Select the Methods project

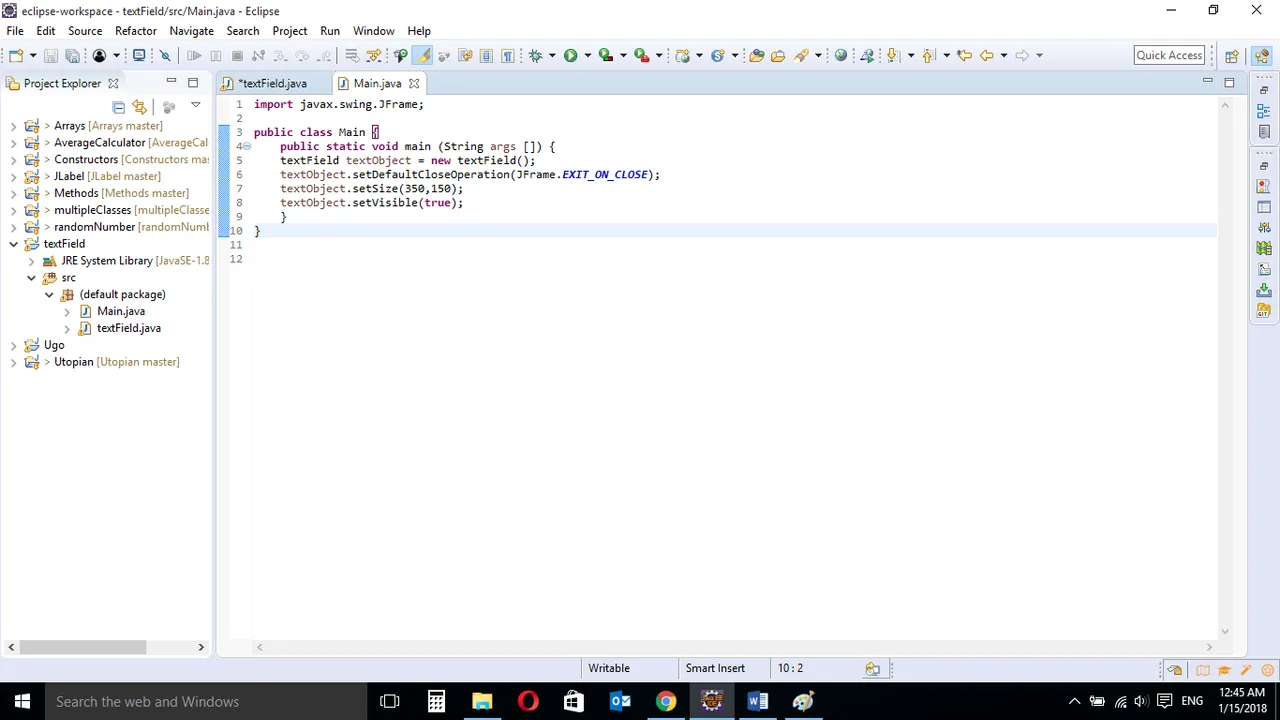coord(76,193)
